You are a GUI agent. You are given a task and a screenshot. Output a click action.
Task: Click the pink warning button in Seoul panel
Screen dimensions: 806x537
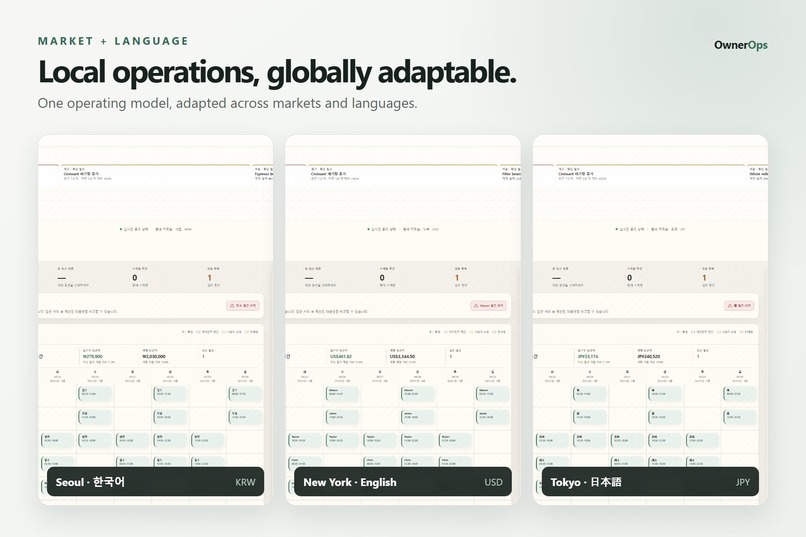(x=243, y=306)
